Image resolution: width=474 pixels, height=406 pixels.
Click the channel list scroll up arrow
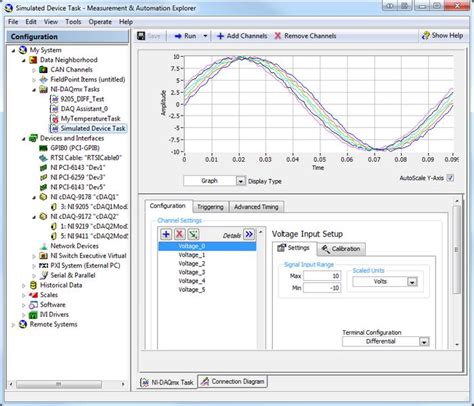click(261, 231)
